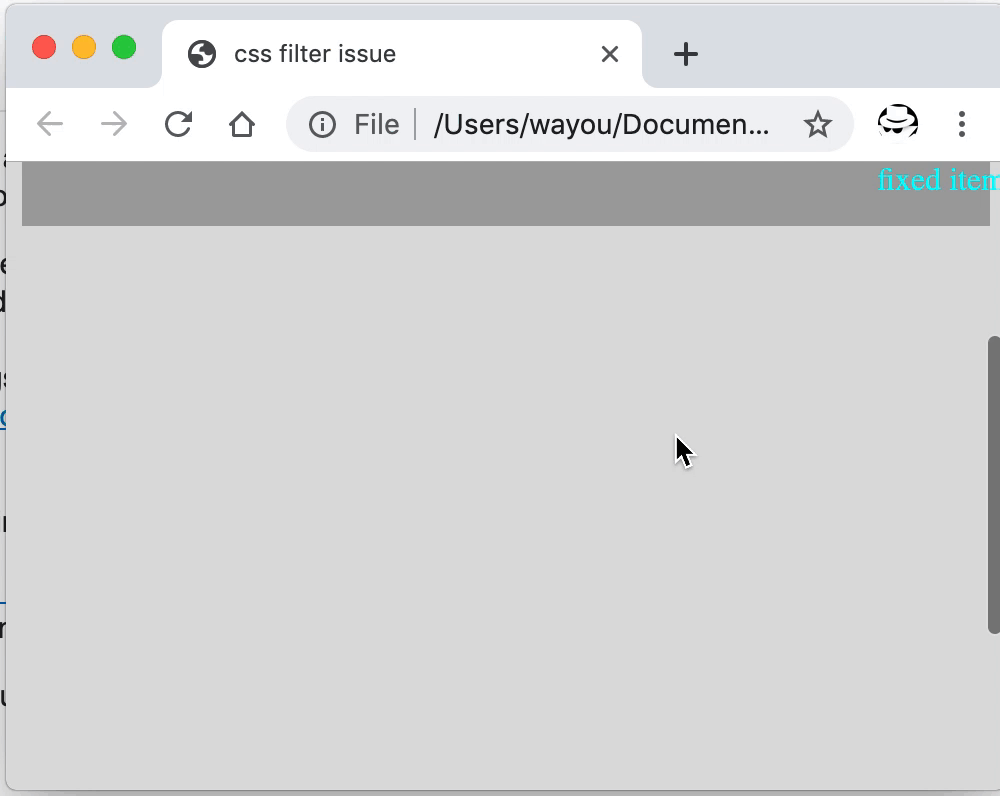Reload the css filter issue page

(179, 124)
